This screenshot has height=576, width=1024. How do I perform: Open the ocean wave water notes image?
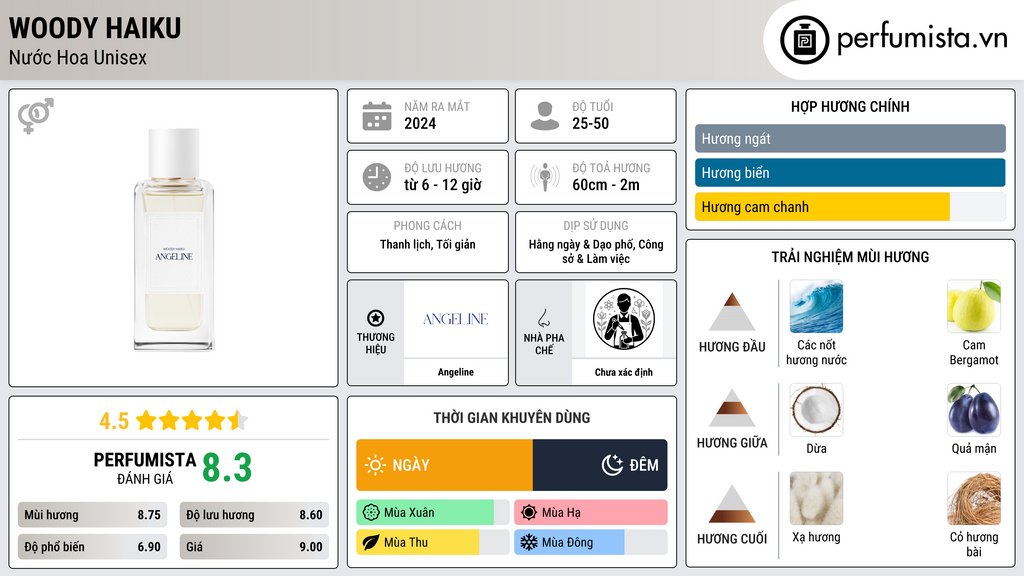coord(816,306)
